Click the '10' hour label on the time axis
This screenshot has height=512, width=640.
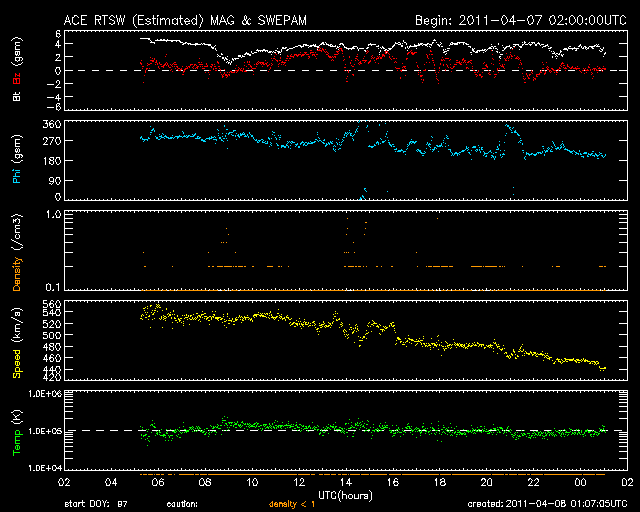click(x=252, y=482)
